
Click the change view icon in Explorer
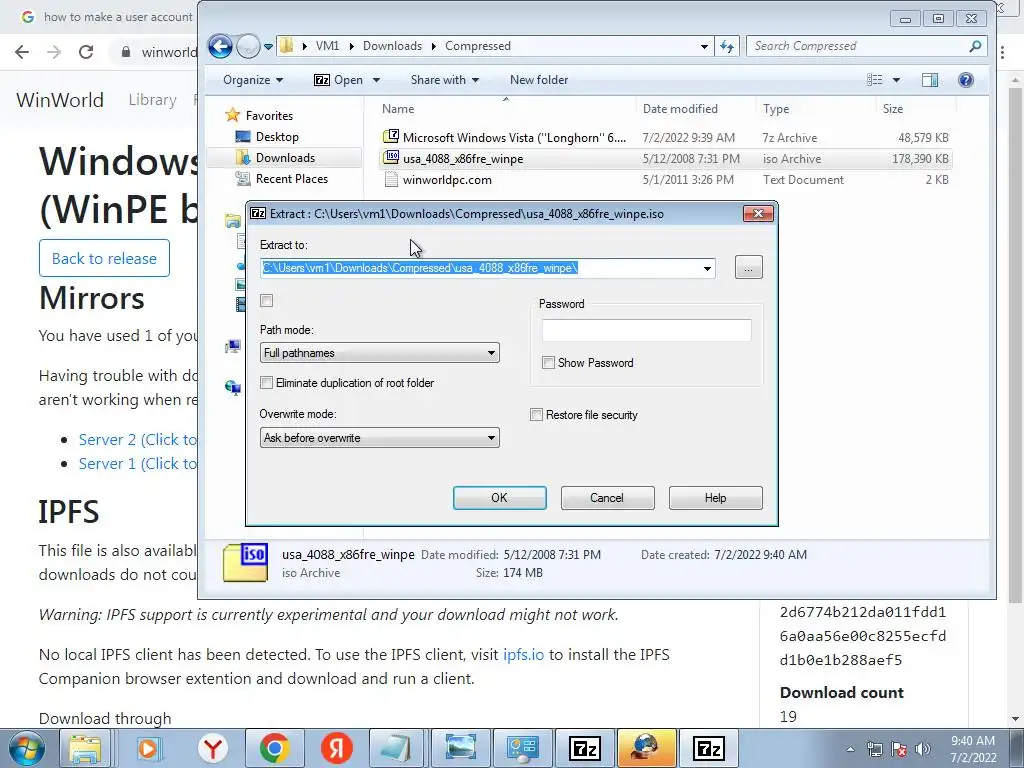(x=874, y=80)
